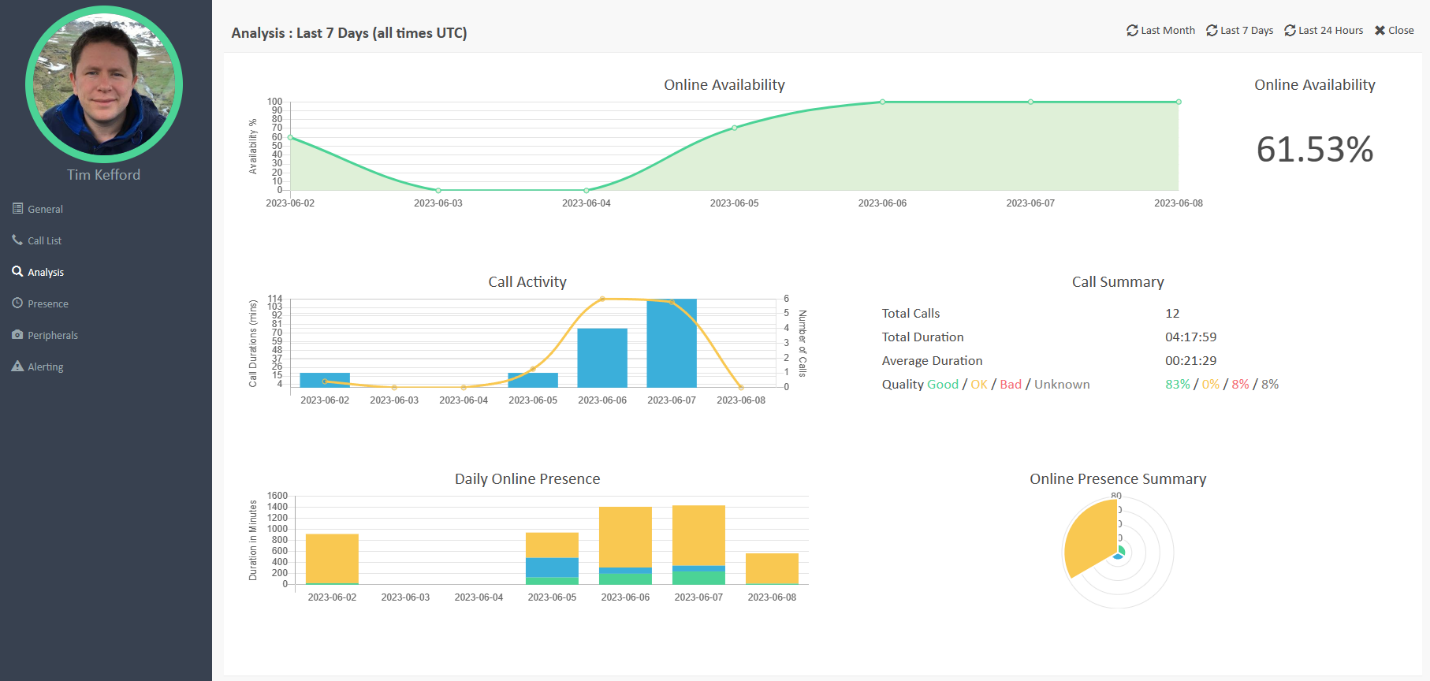The height and width of the screenshot is (681, 1430).
Task: Click Tim Kefford's profile photo
Action: pyautogui.click(x=105, y=84)
